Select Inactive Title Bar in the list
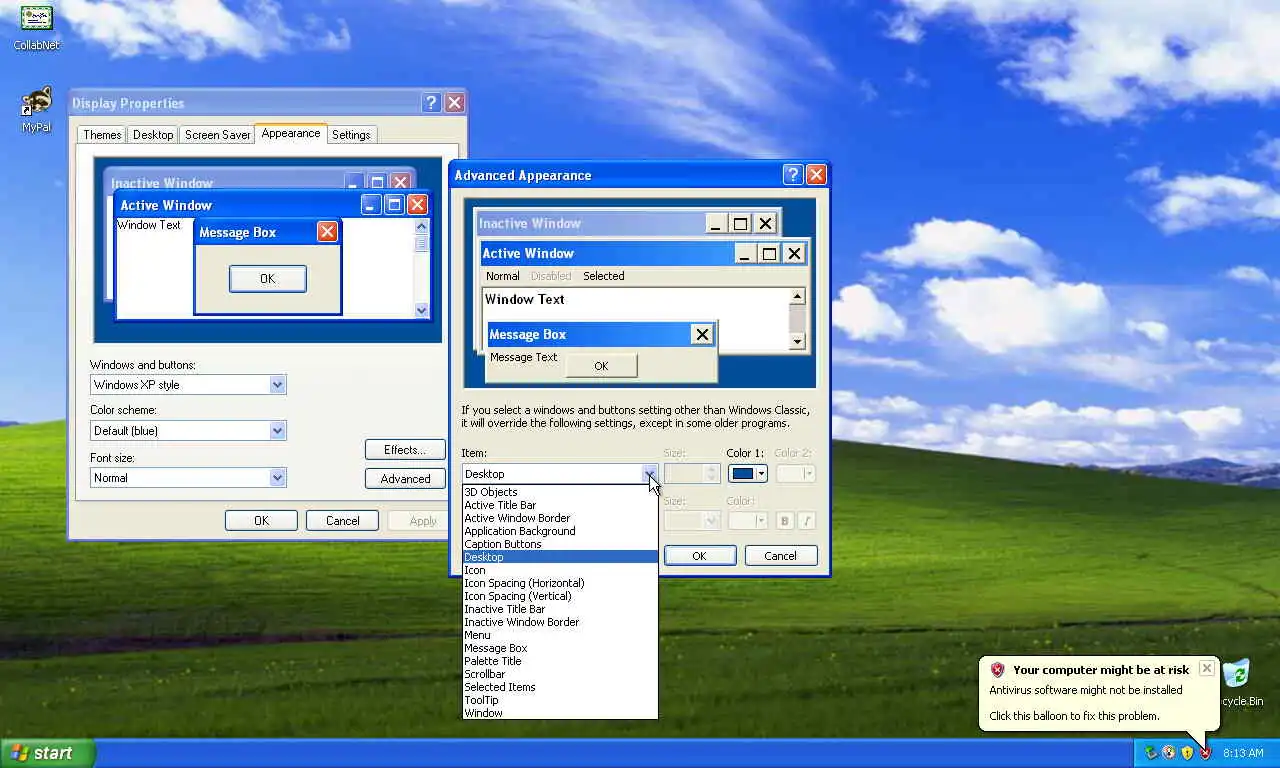The image size is (1280, 768). coord(560,609)
